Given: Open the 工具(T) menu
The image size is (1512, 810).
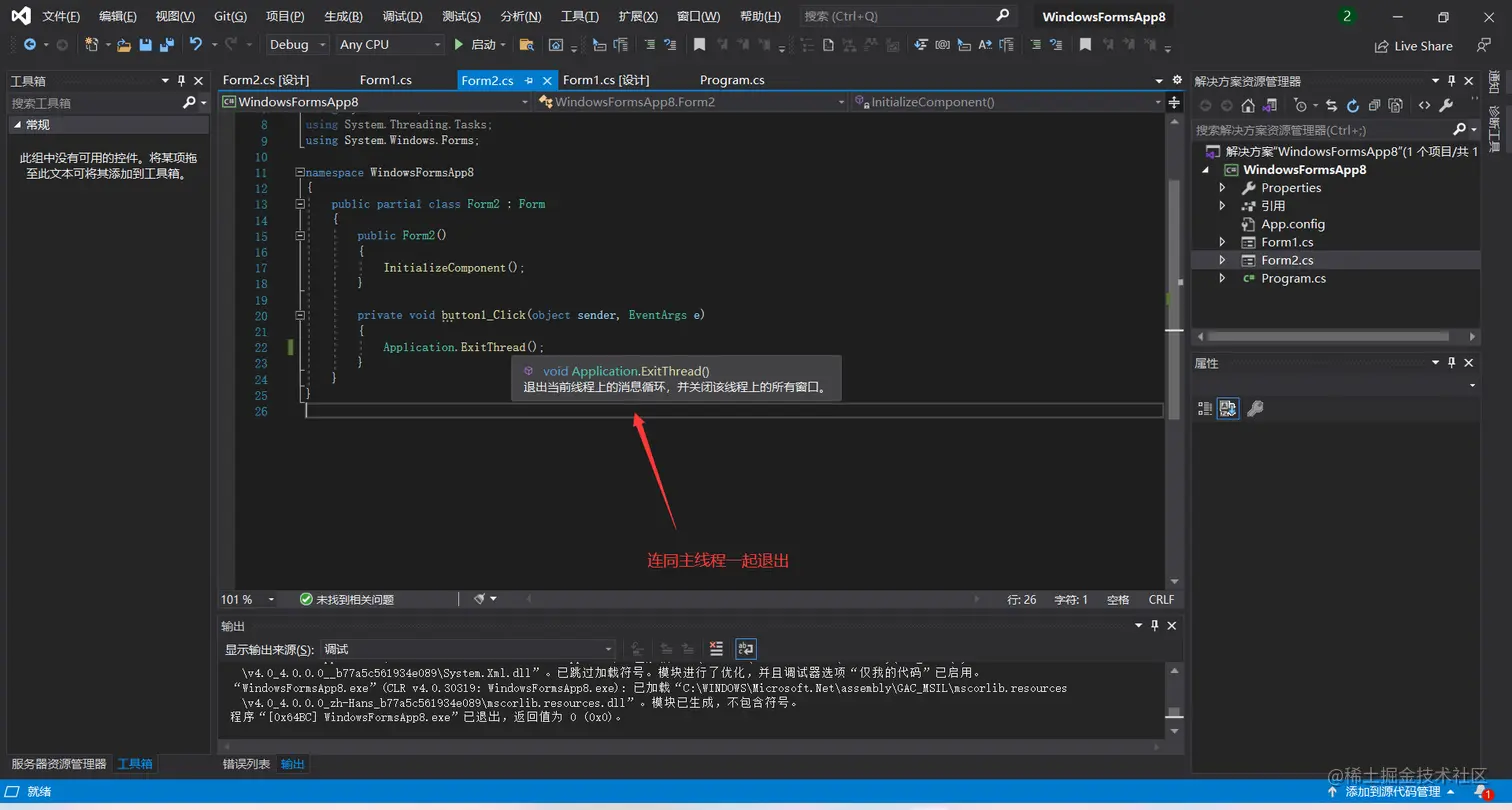Looking at the screenshot, I should click(x=580, y=16).
